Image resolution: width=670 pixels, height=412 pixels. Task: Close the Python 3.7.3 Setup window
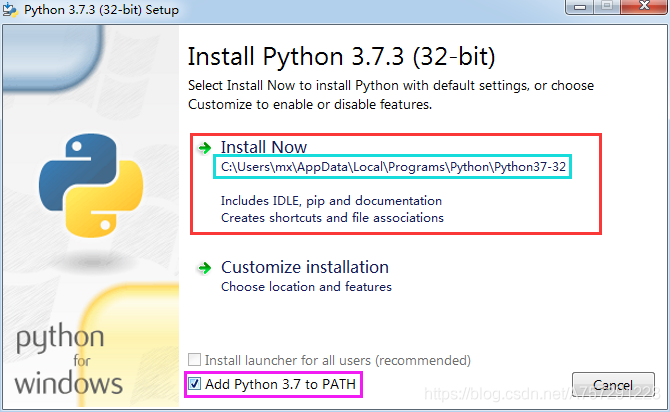click(644, 7)
